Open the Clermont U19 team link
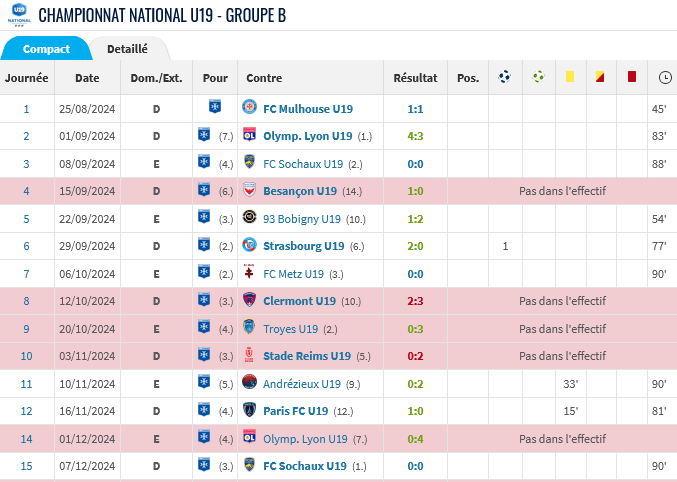The height and width of the screenshot is (482, 677). pos(299,301)
